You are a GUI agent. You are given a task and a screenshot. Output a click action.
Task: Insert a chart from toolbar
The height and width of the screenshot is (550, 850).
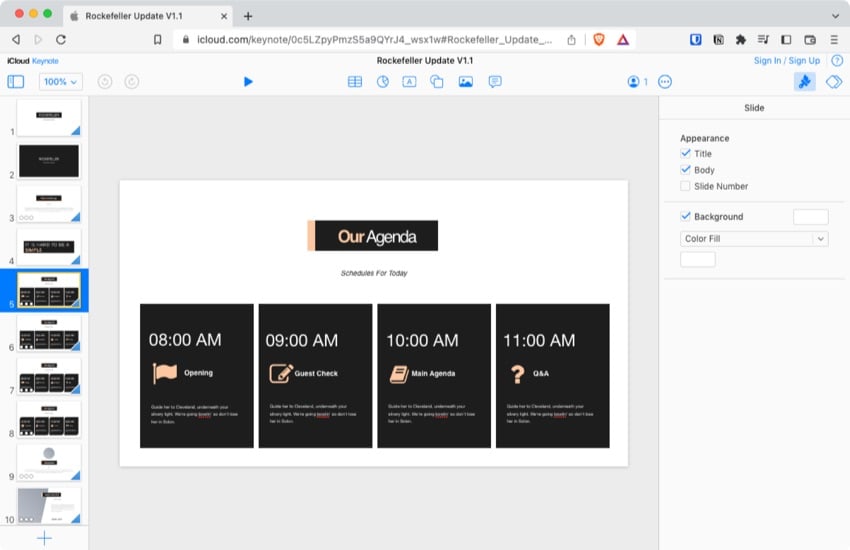tap(383, 82)
